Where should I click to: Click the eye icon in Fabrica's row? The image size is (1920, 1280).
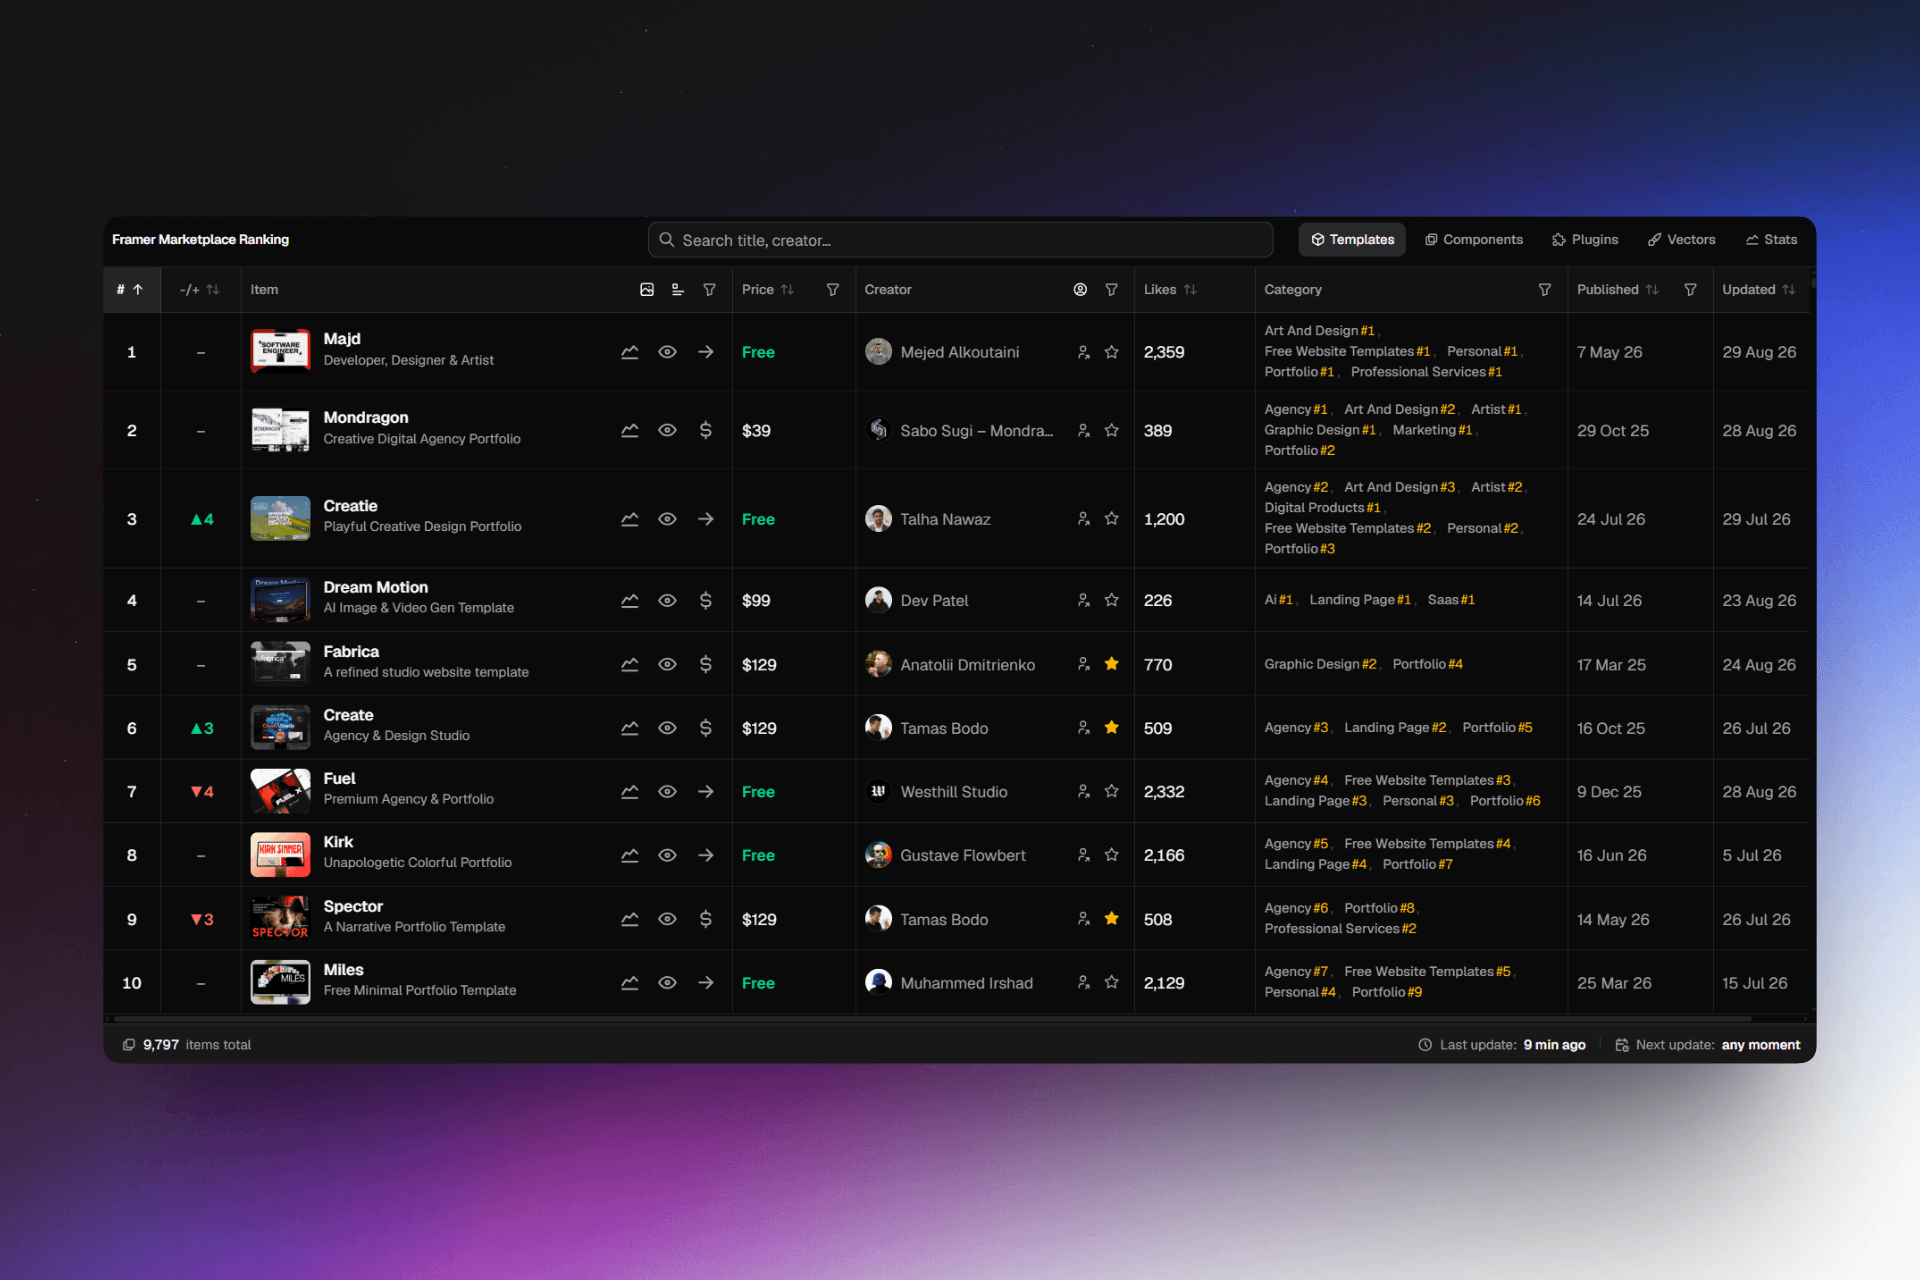[x=667, y=664]
